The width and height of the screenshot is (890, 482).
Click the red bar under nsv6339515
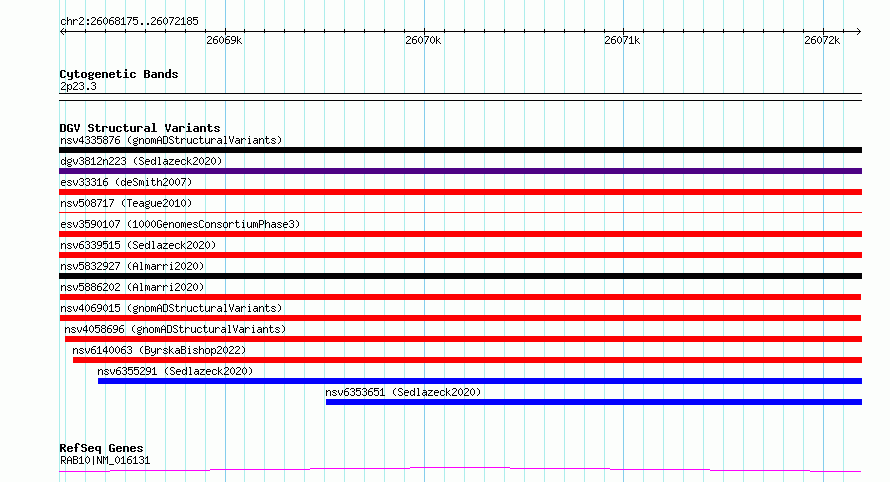[460, 255]
